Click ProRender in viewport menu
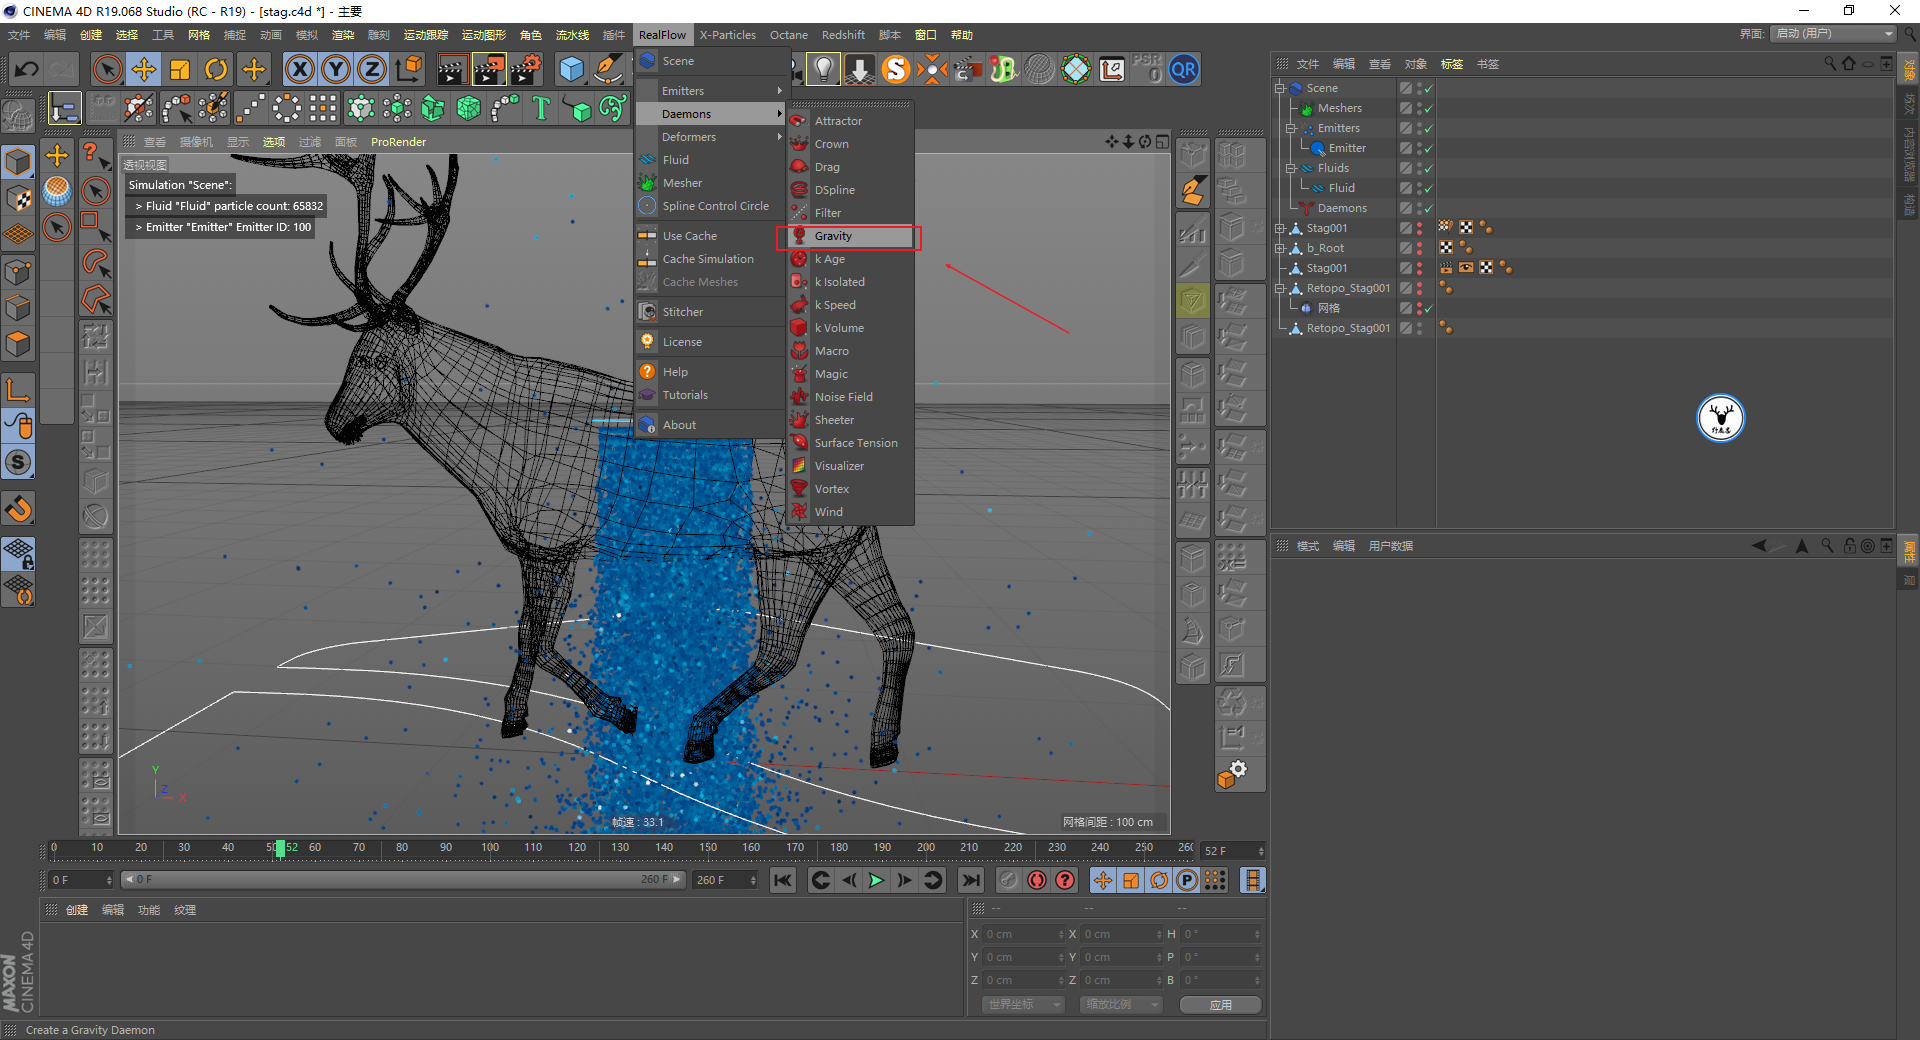1920x1040 pixels. pos(398,142)
